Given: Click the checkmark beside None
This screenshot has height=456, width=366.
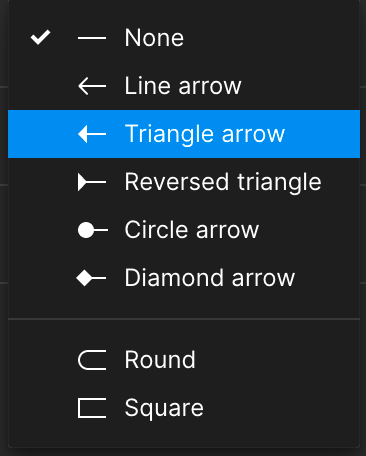Looking at the screenshot, I should 40,37.
